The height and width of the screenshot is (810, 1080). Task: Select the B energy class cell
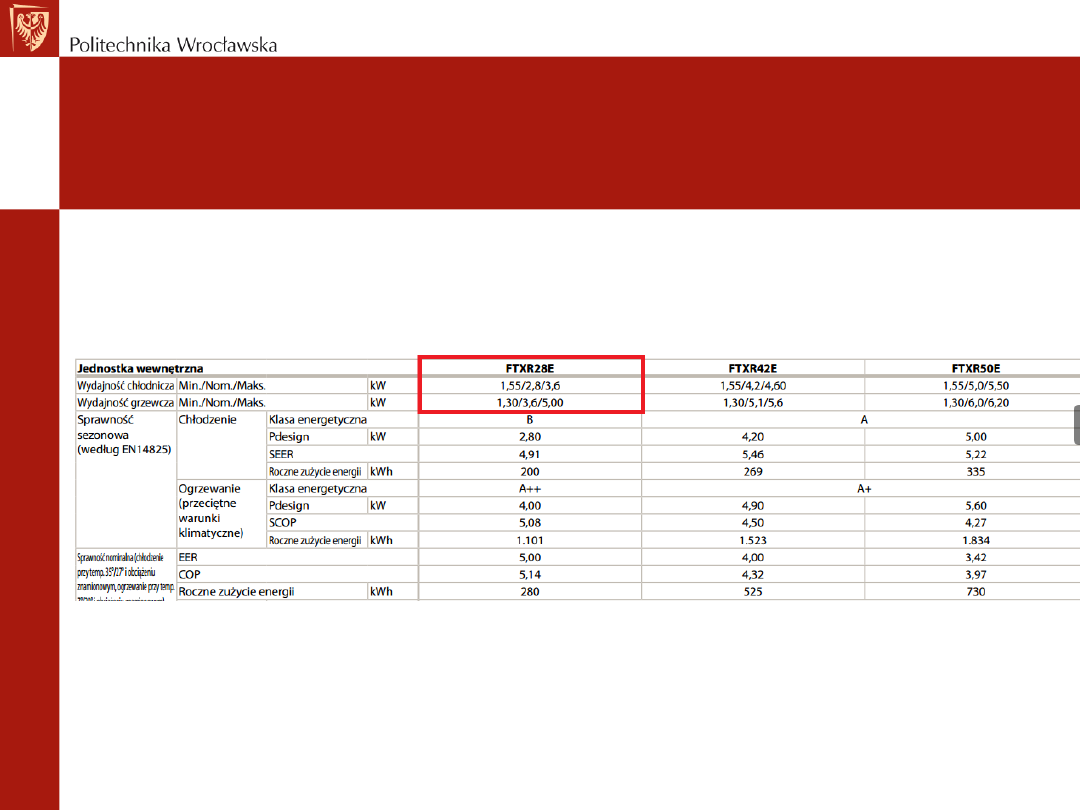click(530, 420)
